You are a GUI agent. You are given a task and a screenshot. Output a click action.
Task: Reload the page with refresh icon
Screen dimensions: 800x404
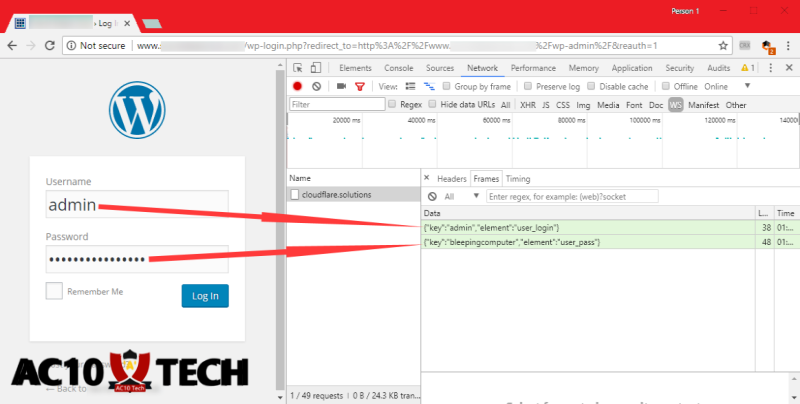(49, 45)
